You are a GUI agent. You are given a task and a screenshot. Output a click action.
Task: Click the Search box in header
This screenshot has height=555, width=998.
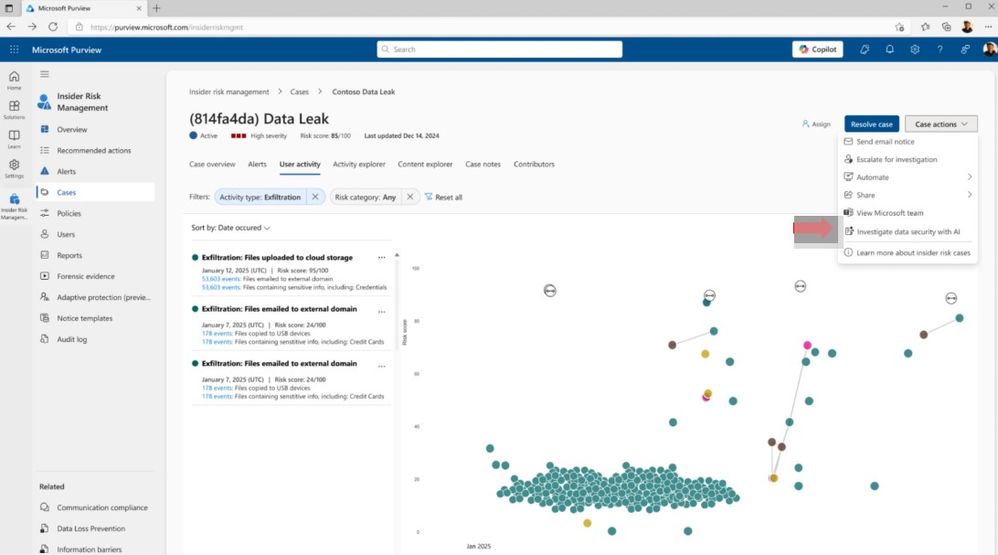500,49
